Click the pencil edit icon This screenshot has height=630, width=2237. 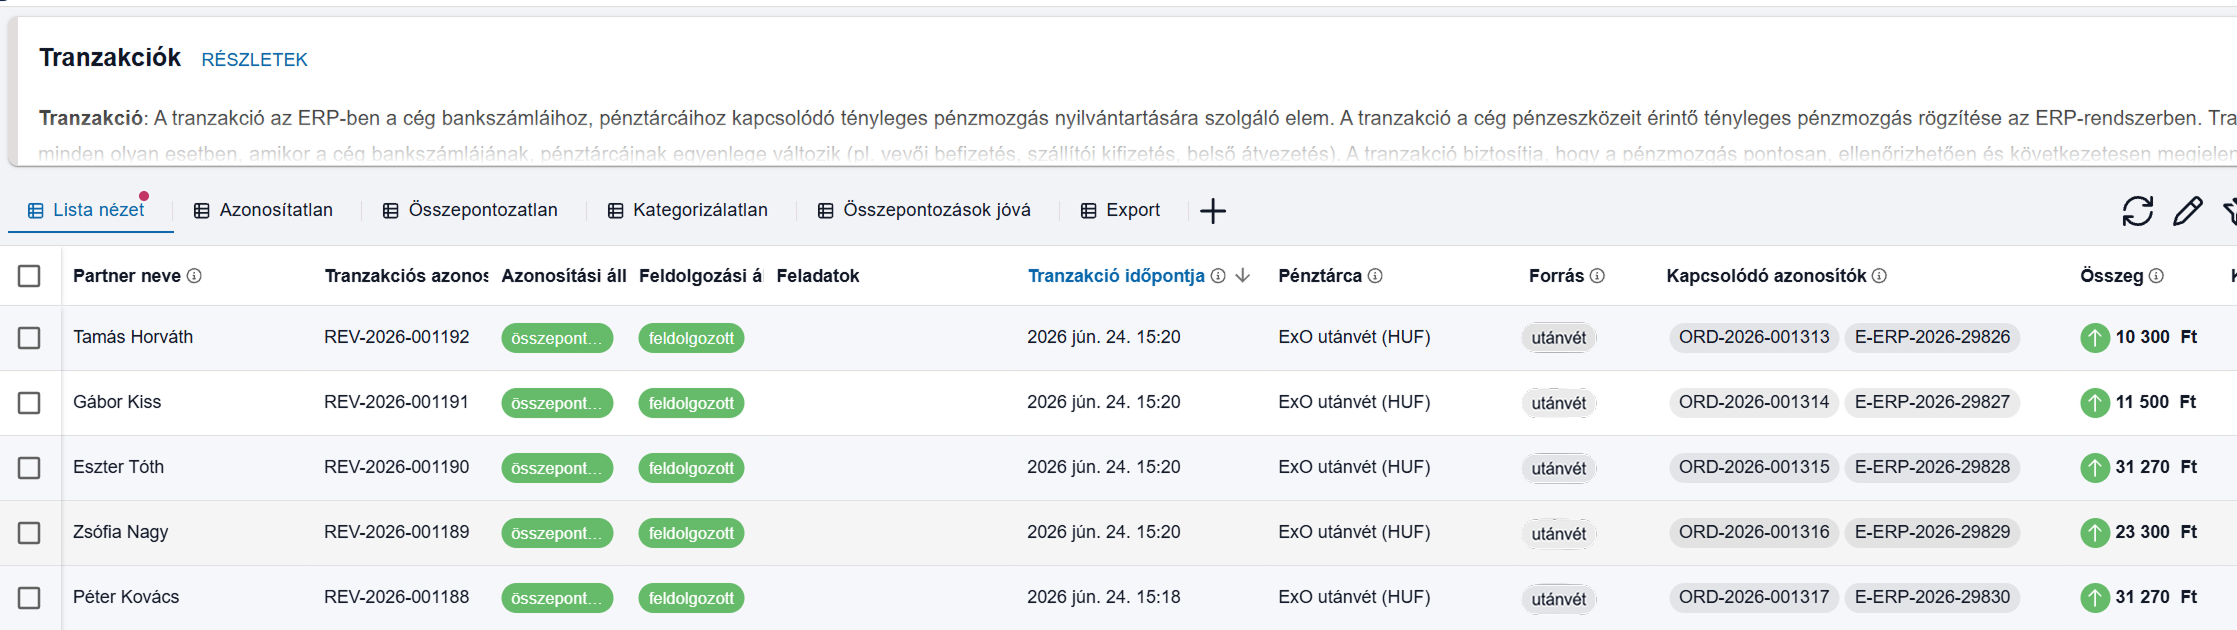[x=2187, y=211]
